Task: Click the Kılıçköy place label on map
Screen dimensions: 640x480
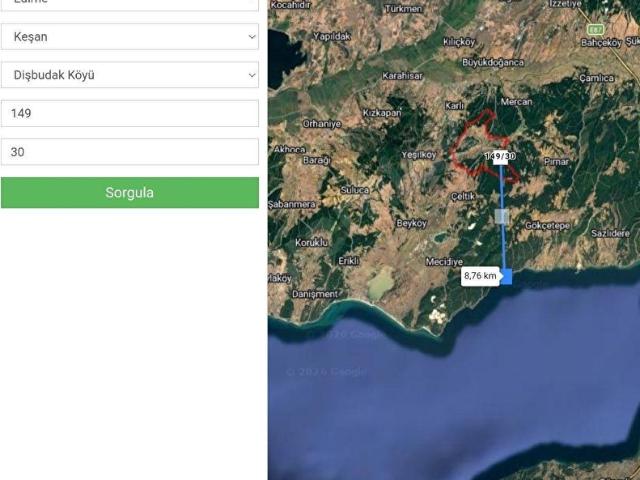Action: click(459, 42)
